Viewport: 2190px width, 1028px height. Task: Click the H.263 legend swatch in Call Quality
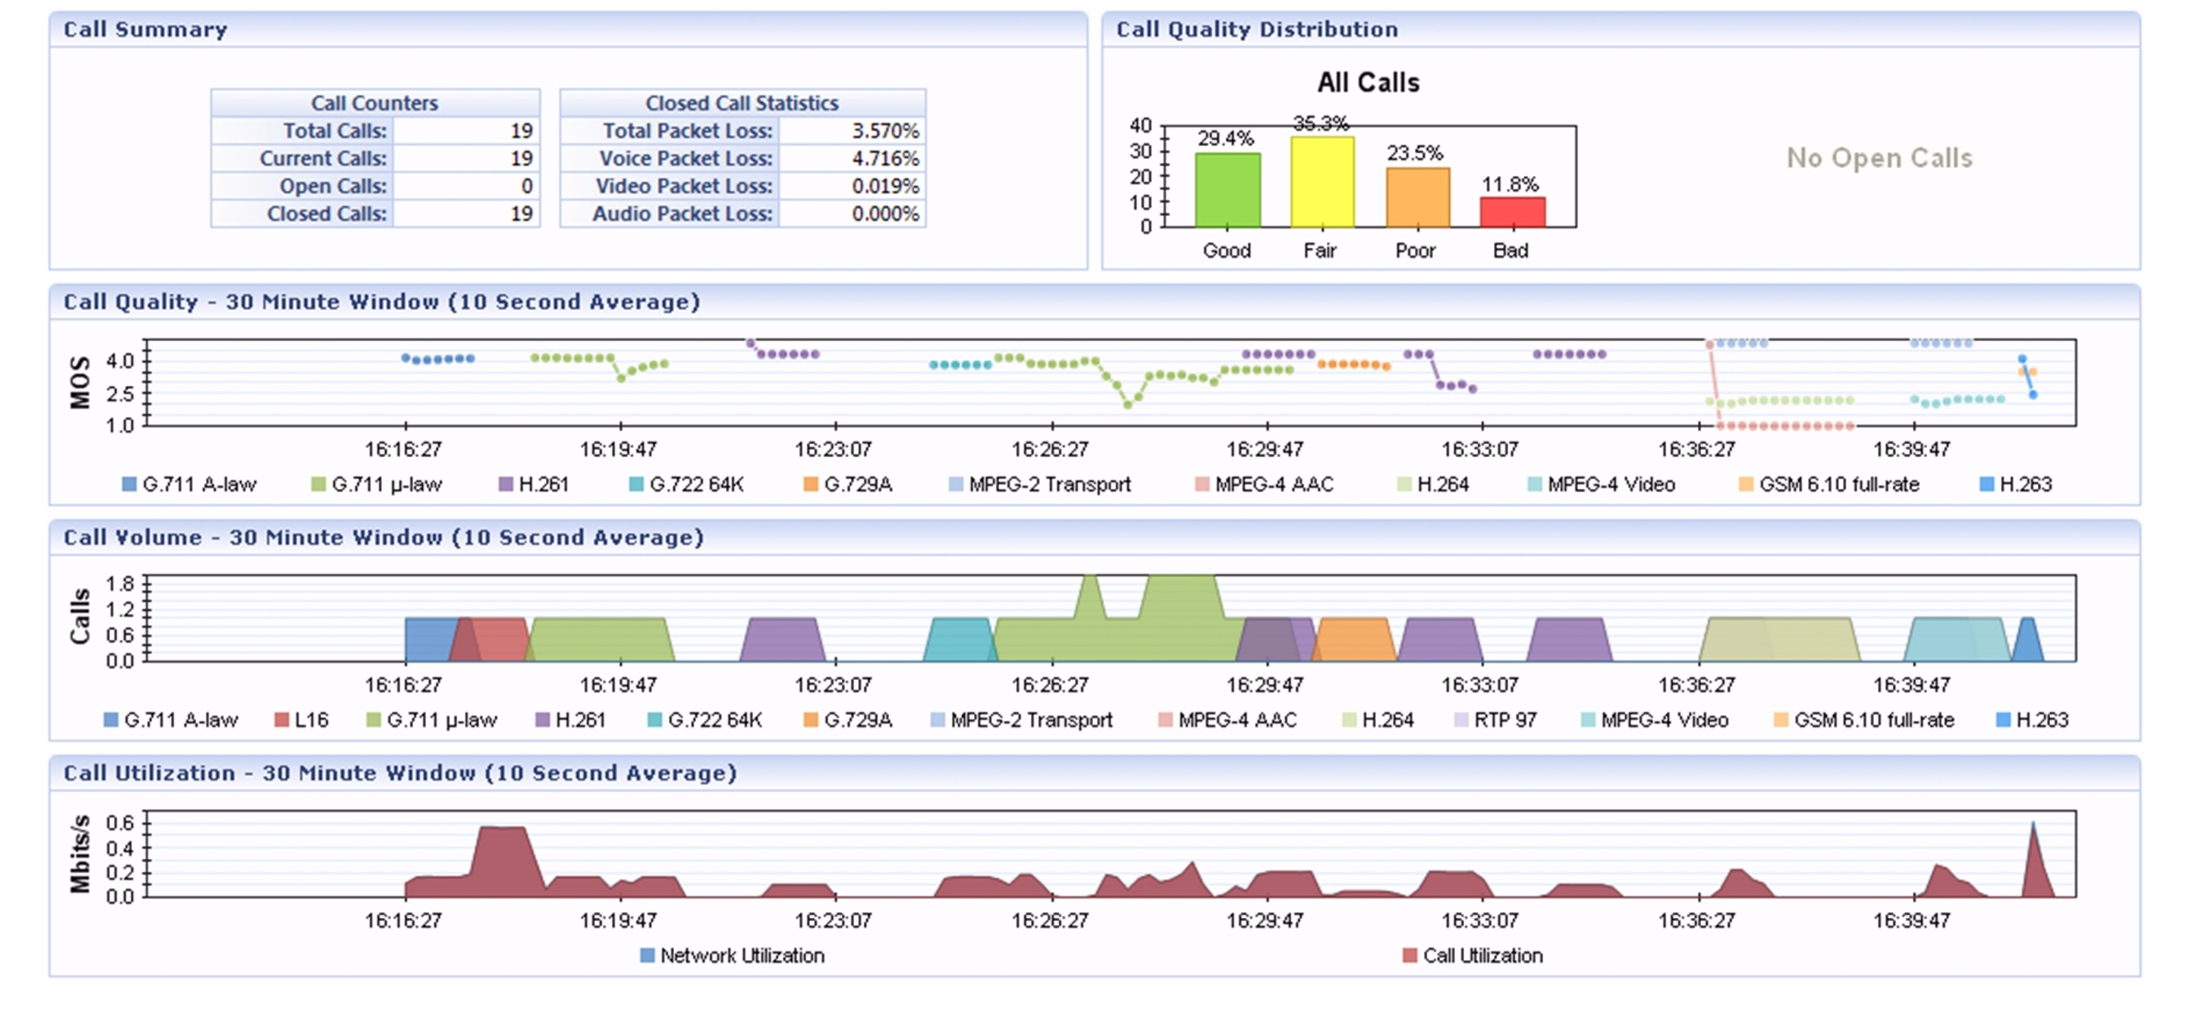coord(1987,484)
